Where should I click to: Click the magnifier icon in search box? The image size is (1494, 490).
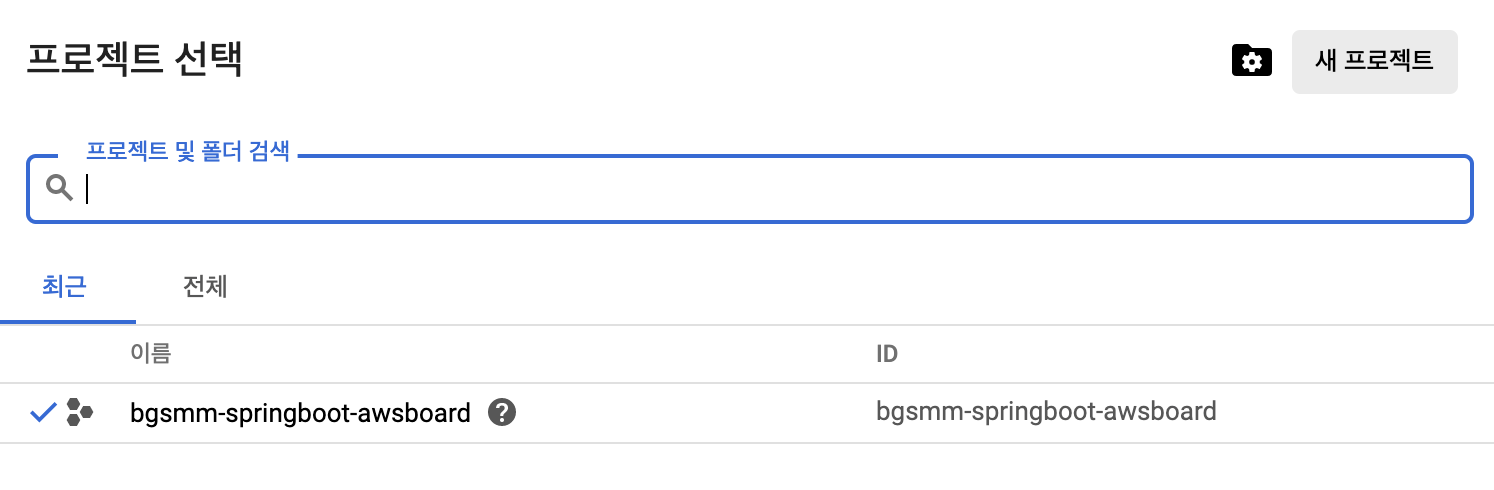60,188
